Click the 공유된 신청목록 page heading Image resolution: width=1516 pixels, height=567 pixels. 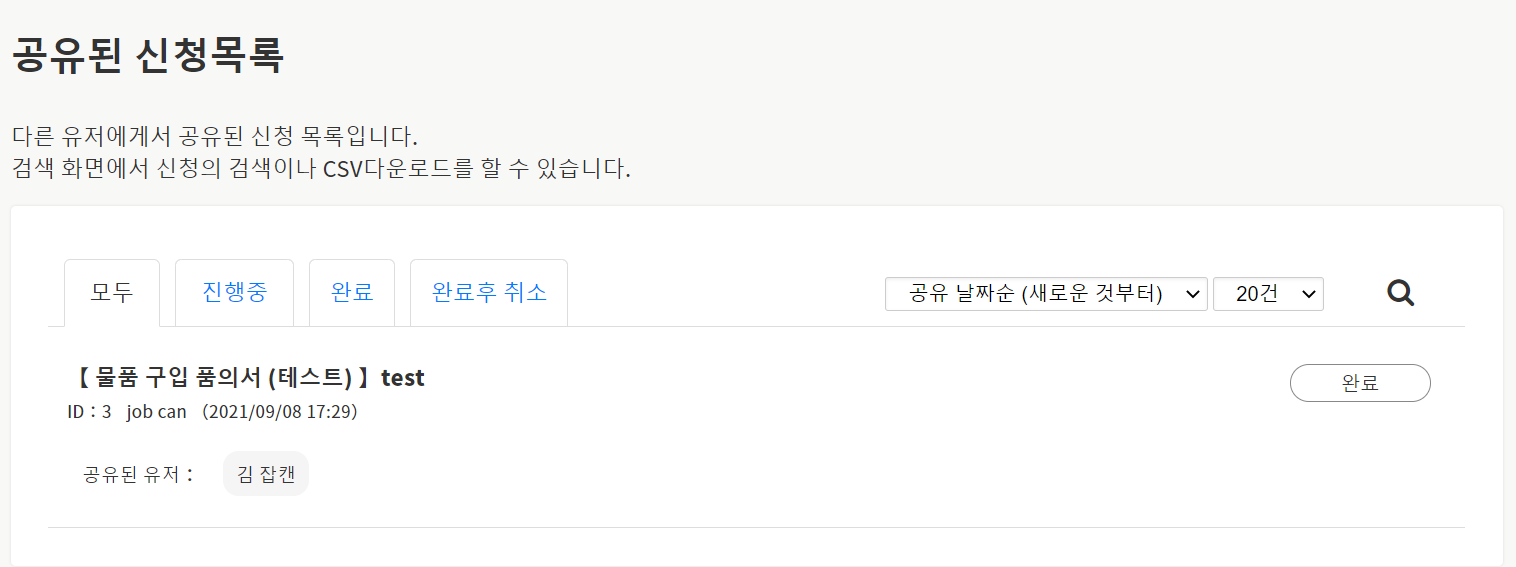tap(148, 56)
